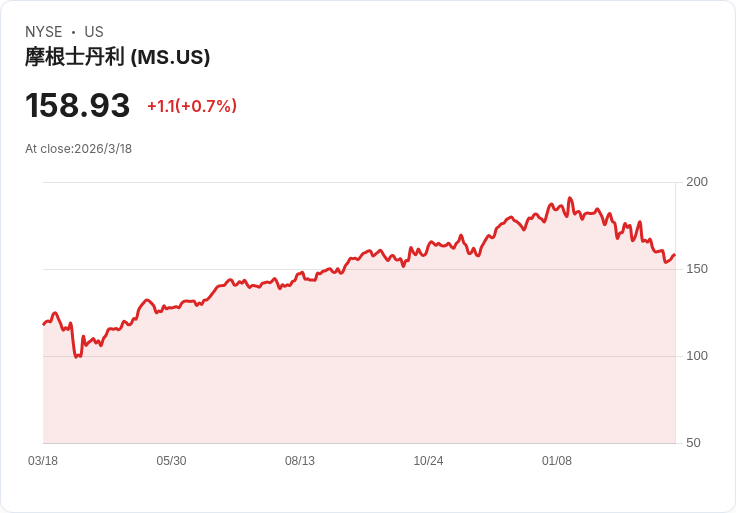Select the +1.1(+0.7%) price change
Viewport: 736px width, 513px height.
[x=192, y=106]
